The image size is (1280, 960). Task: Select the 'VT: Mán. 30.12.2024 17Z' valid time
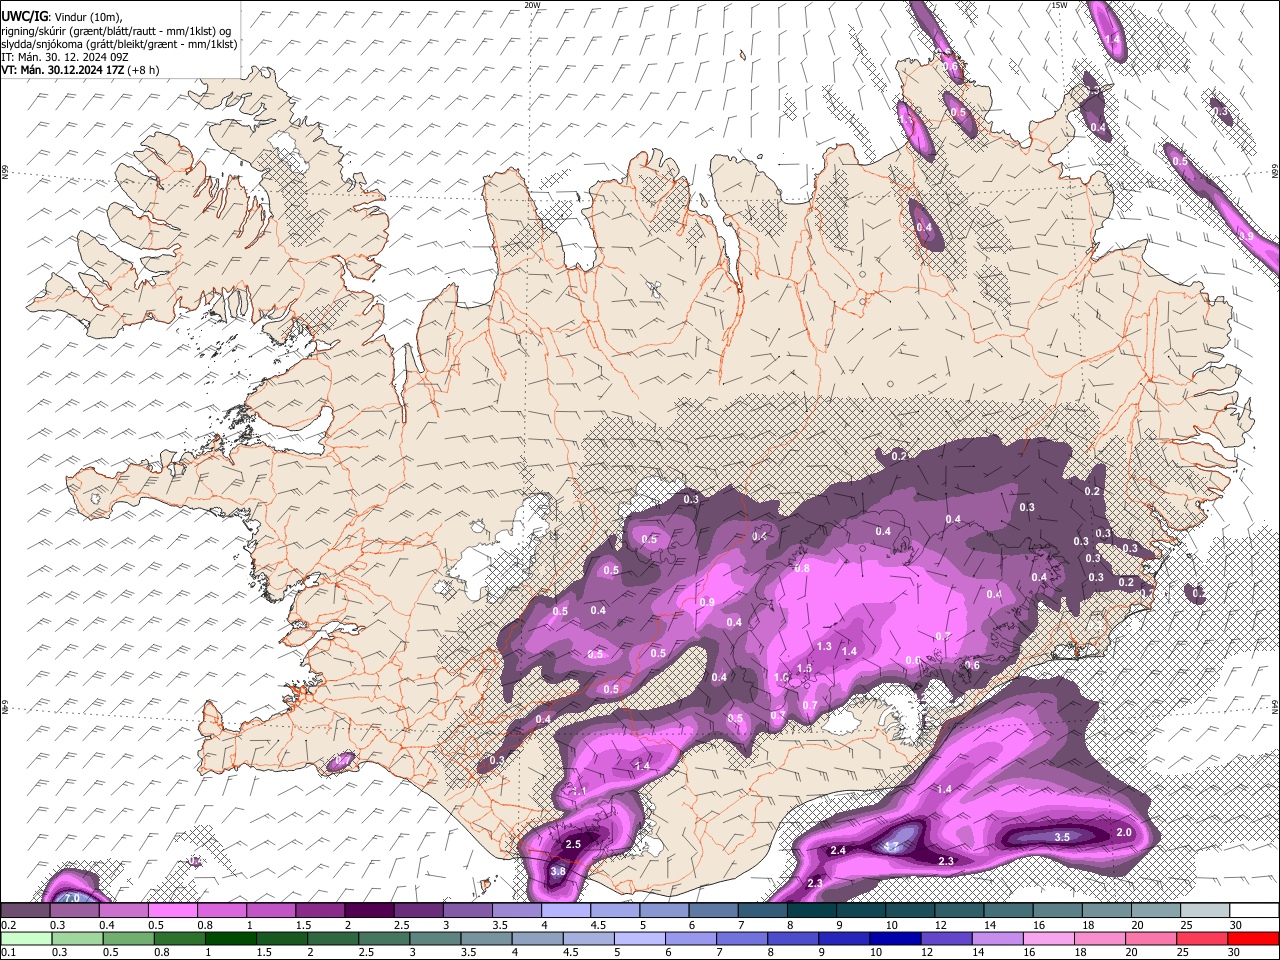pyautogui.click(x=62, y=70)
